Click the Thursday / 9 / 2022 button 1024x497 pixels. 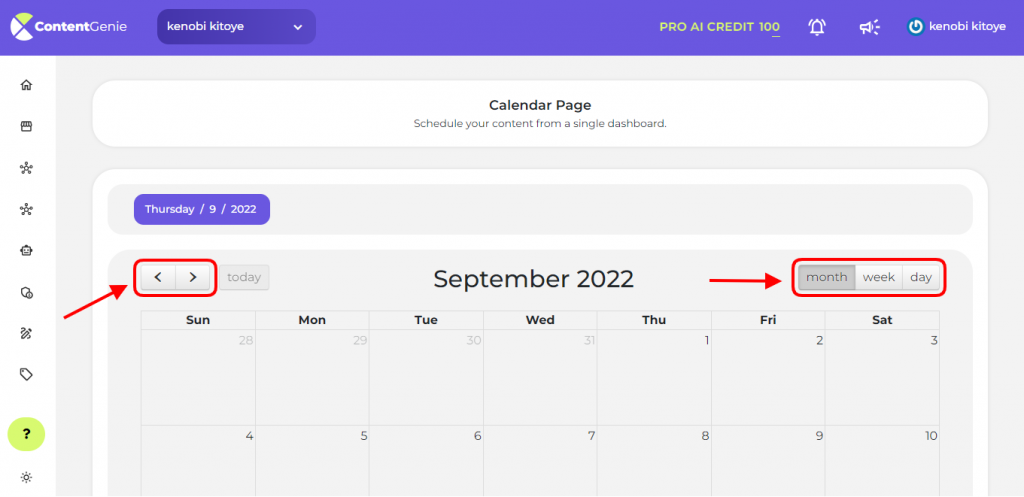(x=202, y=210)
